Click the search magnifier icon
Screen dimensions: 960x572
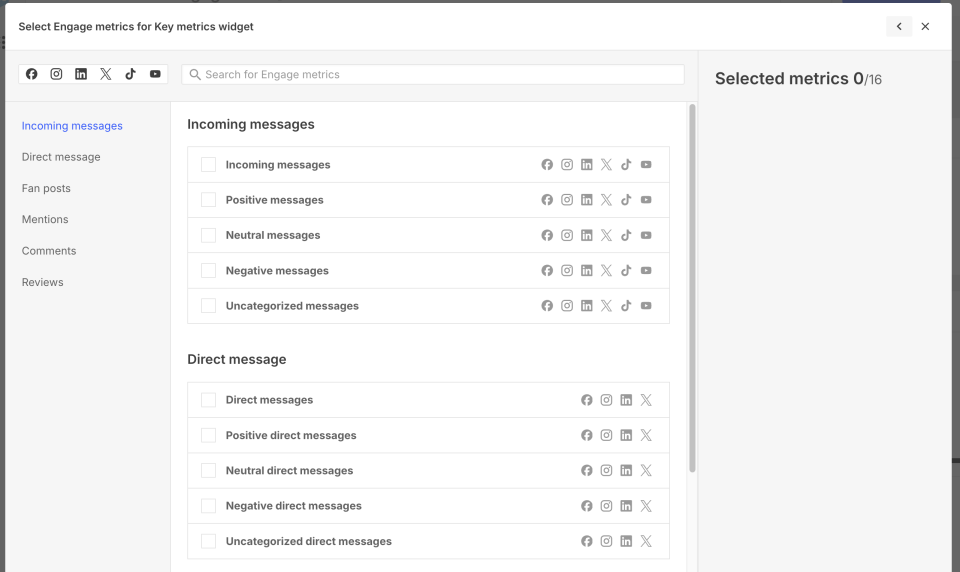(x=195, y=74)
